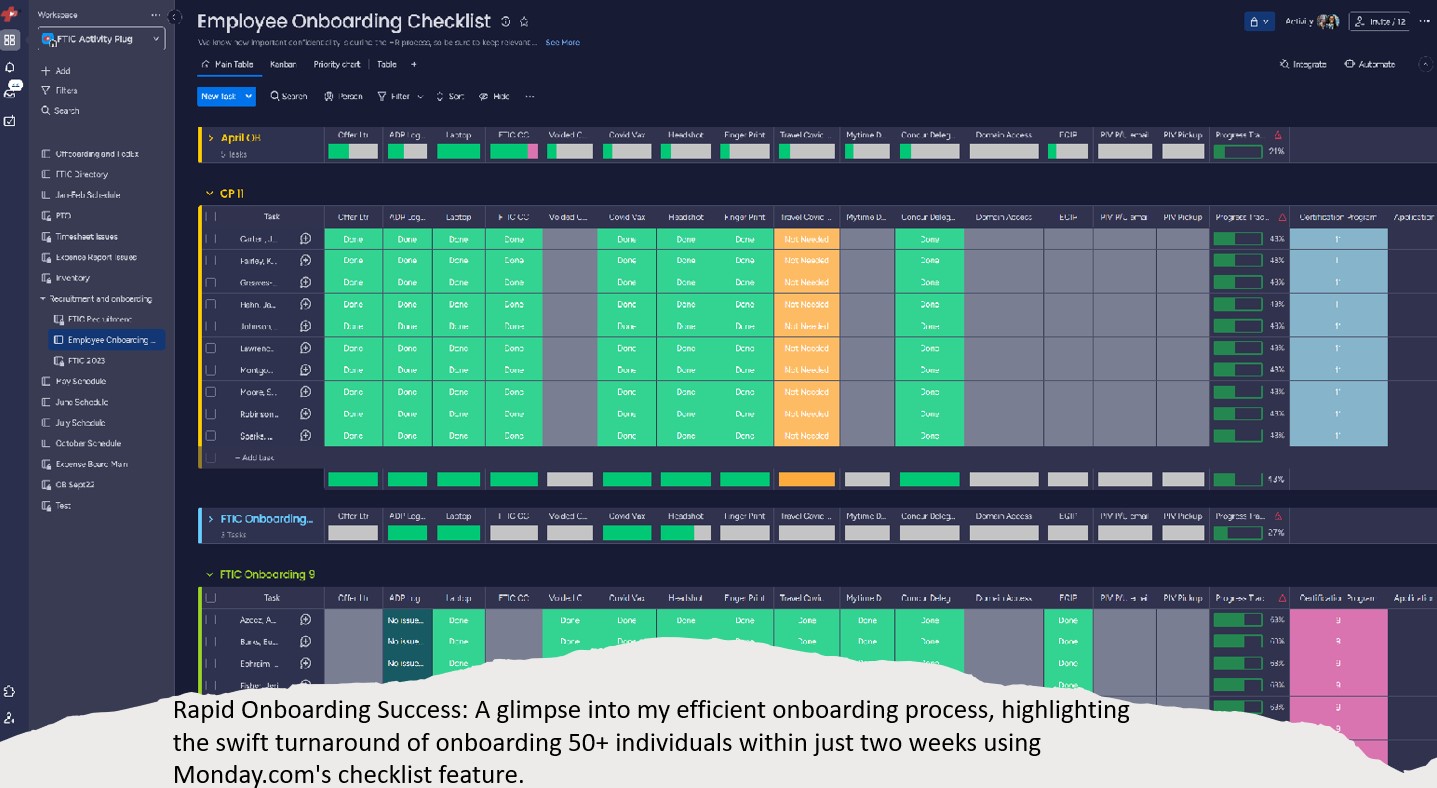Image resolution: width=1437 pixels, height=788 pixels.
Task: Select the Hahn row checkbox
Action: (x=211, y=304)
